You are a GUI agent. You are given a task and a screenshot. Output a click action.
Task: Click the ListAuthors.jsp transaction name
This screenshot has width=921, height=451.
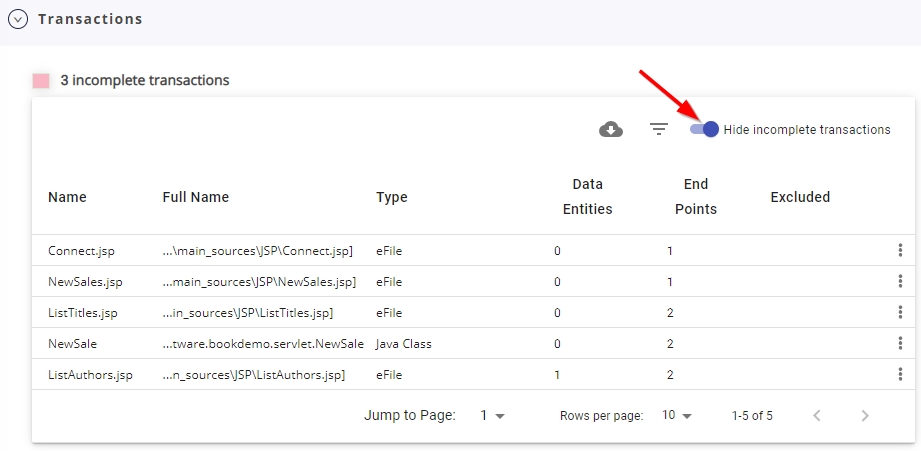[90, 375]
